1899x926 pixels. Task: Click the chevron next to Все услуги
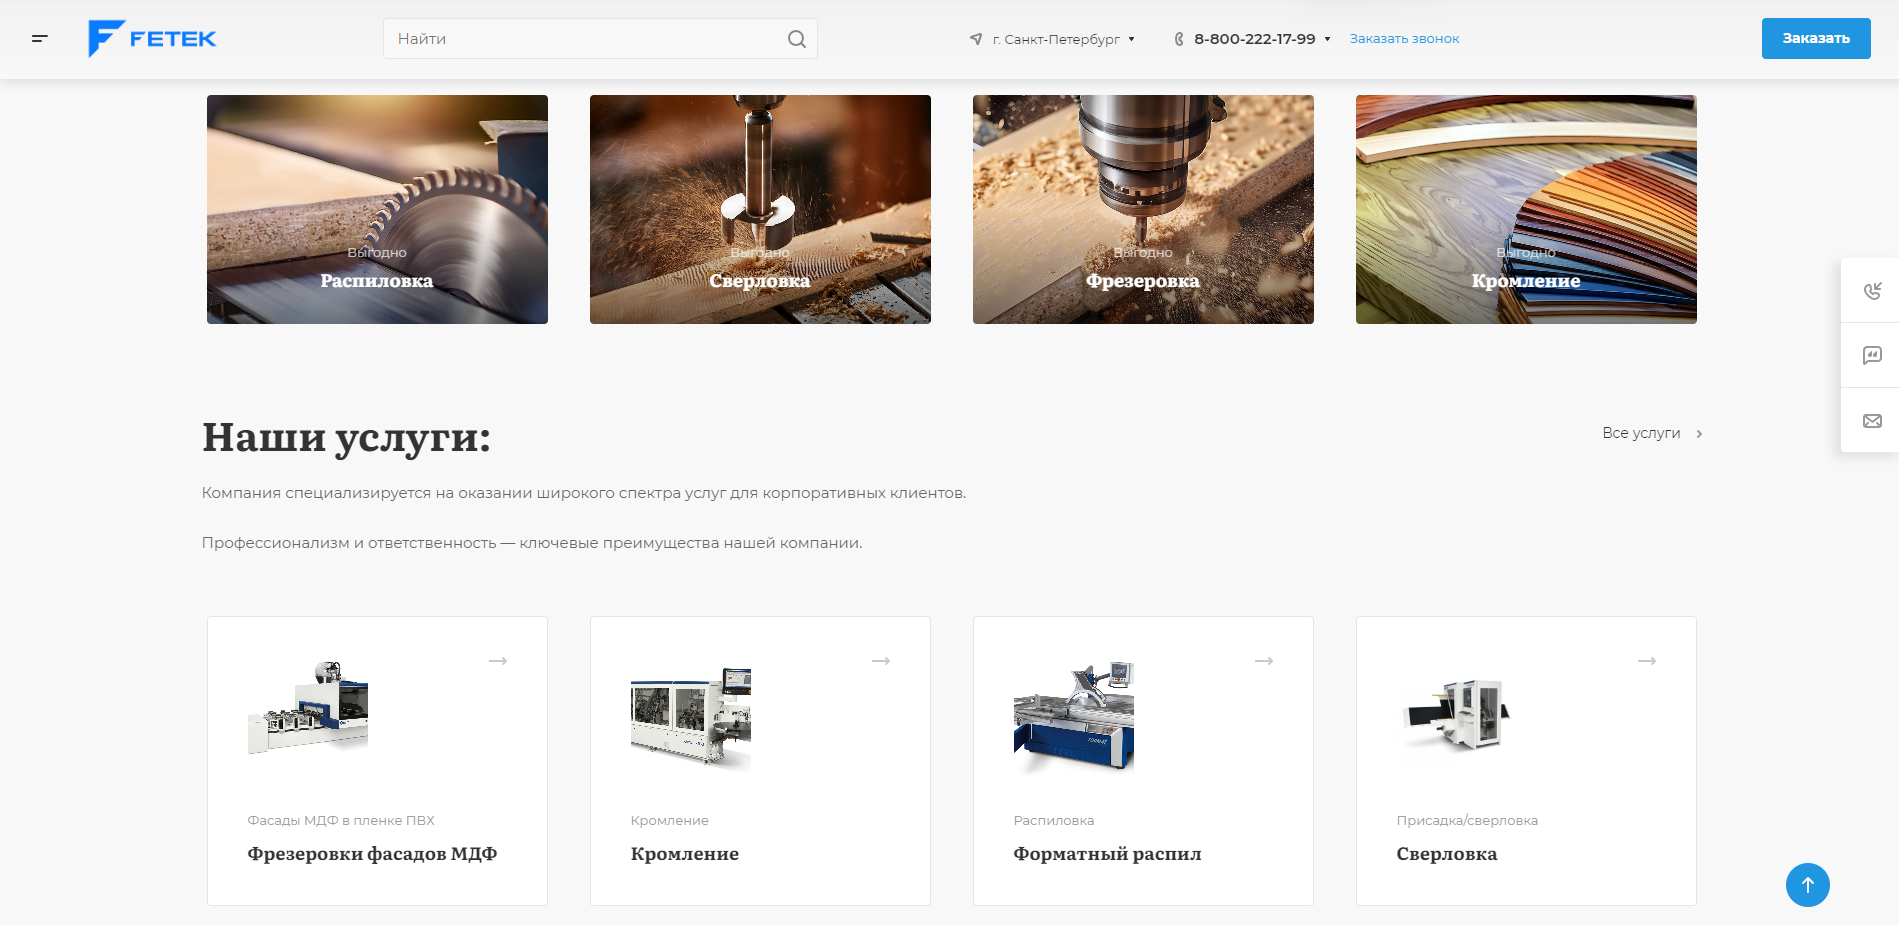coord(1699,434)
